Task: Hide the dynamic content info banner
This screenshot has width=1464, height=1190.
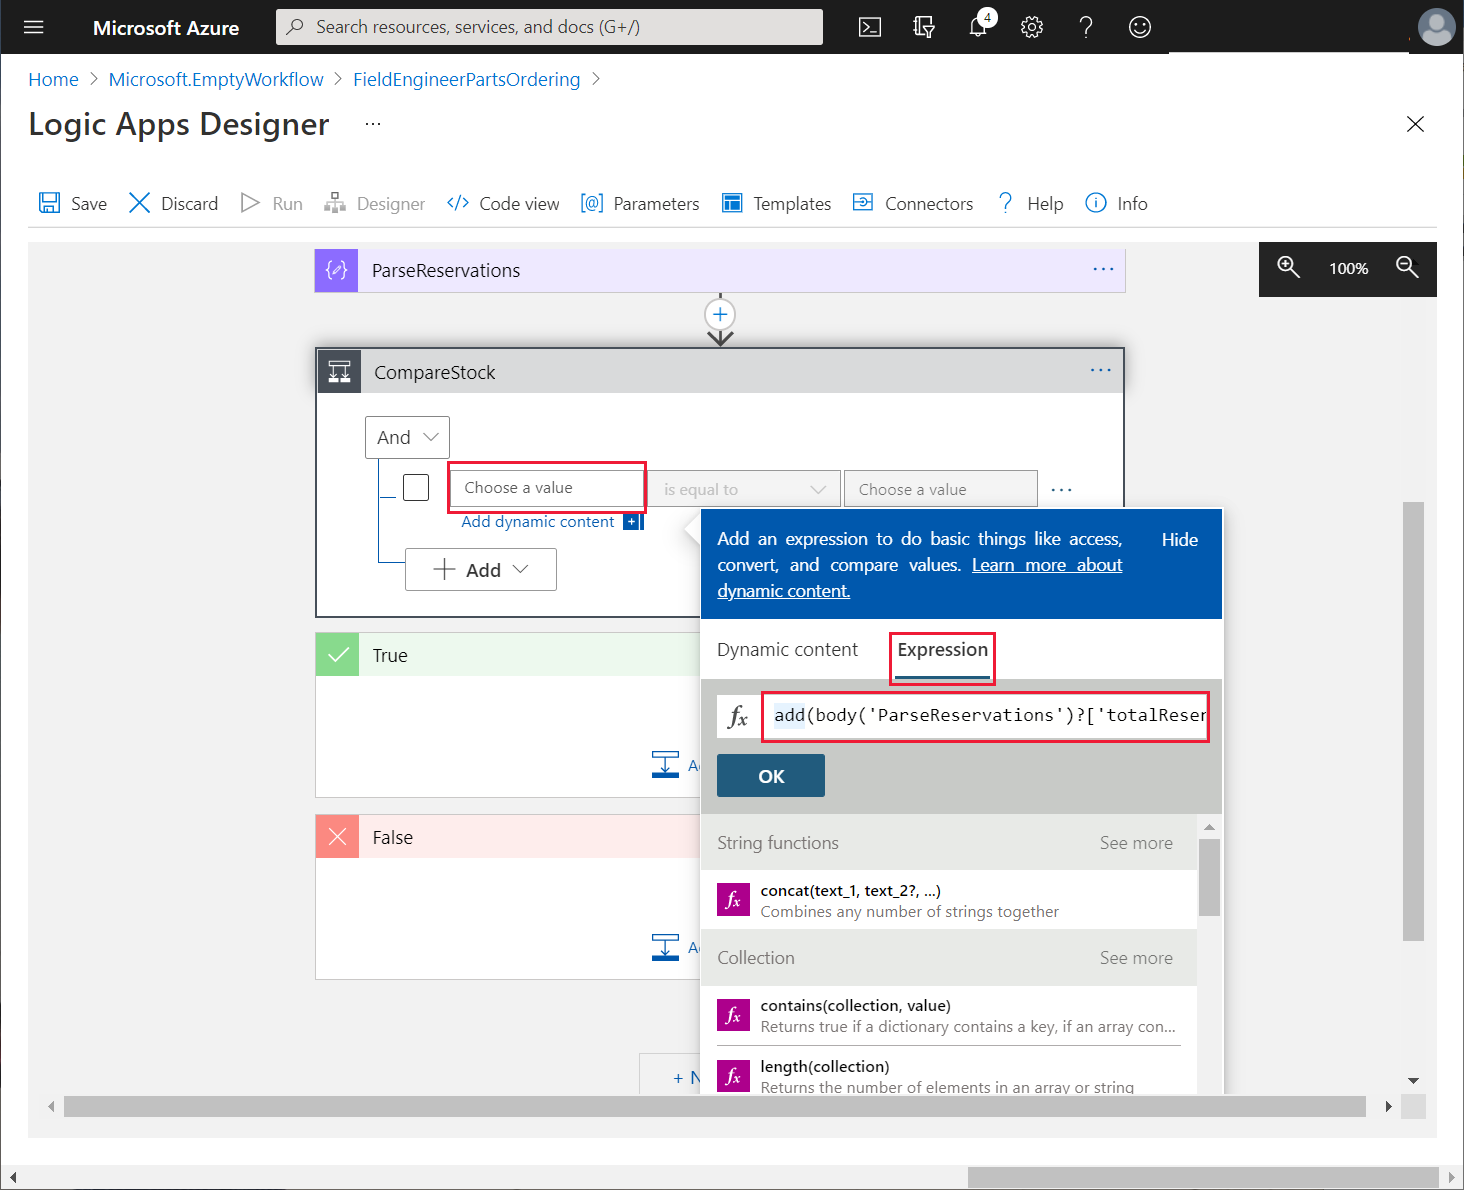Action: (x=1179, y=539)
